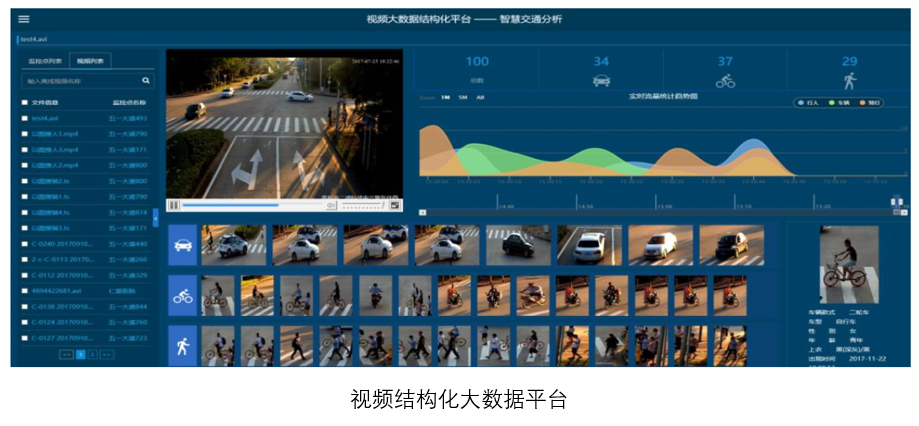The image size is (919, 426).
Task: Set chart zoom to 1M
Action: point(446,98)
